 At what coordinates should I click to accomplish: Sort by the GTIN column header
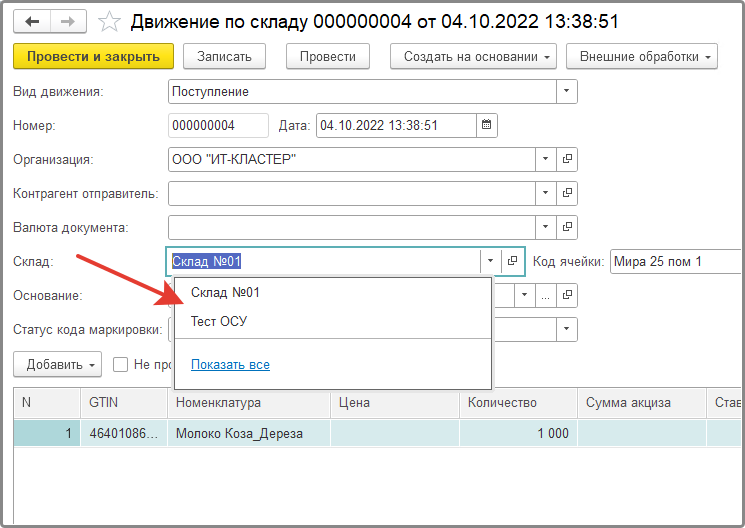[124, 403]
